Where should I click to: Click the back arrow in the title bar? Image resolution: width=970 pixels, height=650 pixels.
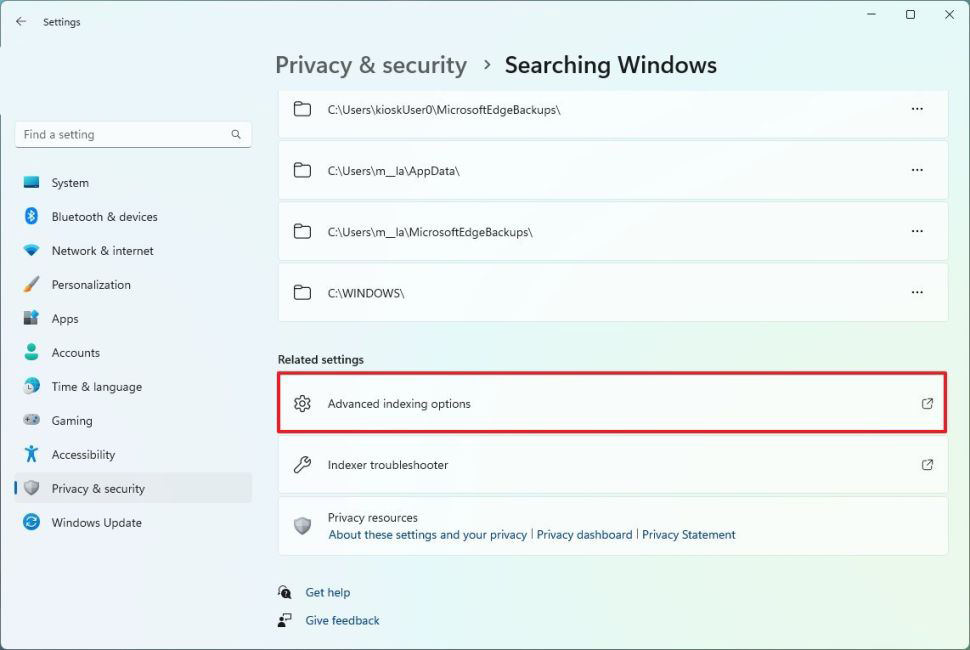[21, 21]
